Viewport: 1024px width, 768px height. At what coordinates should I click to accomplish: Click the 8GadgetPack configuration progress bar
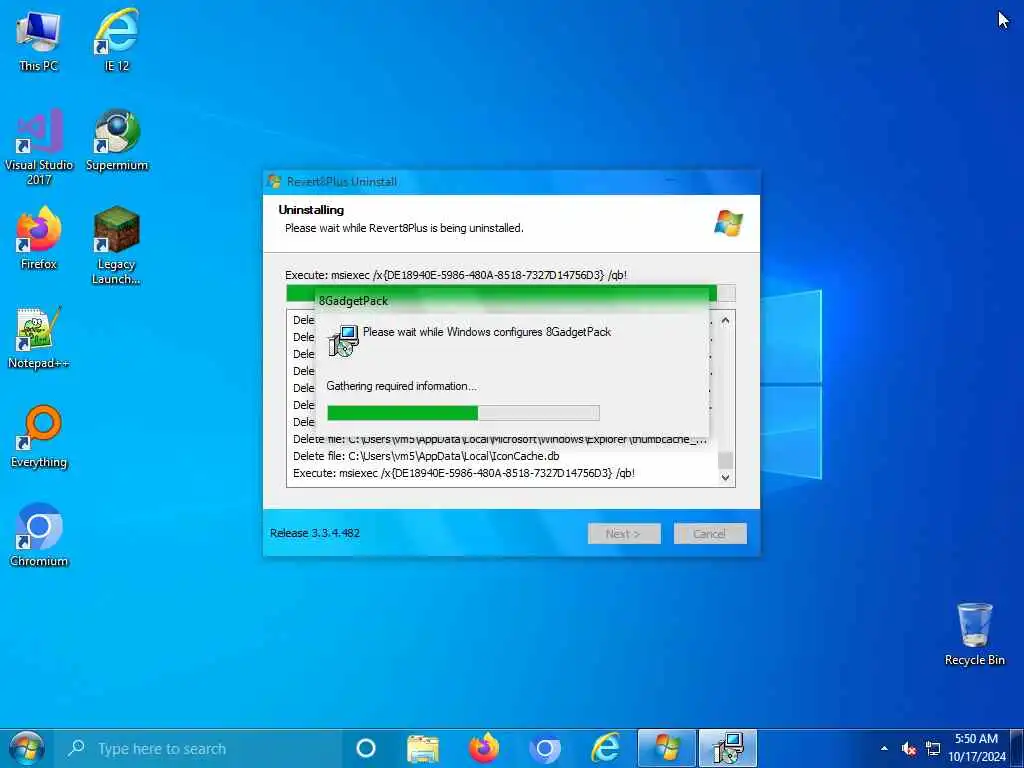click(463, 413)
